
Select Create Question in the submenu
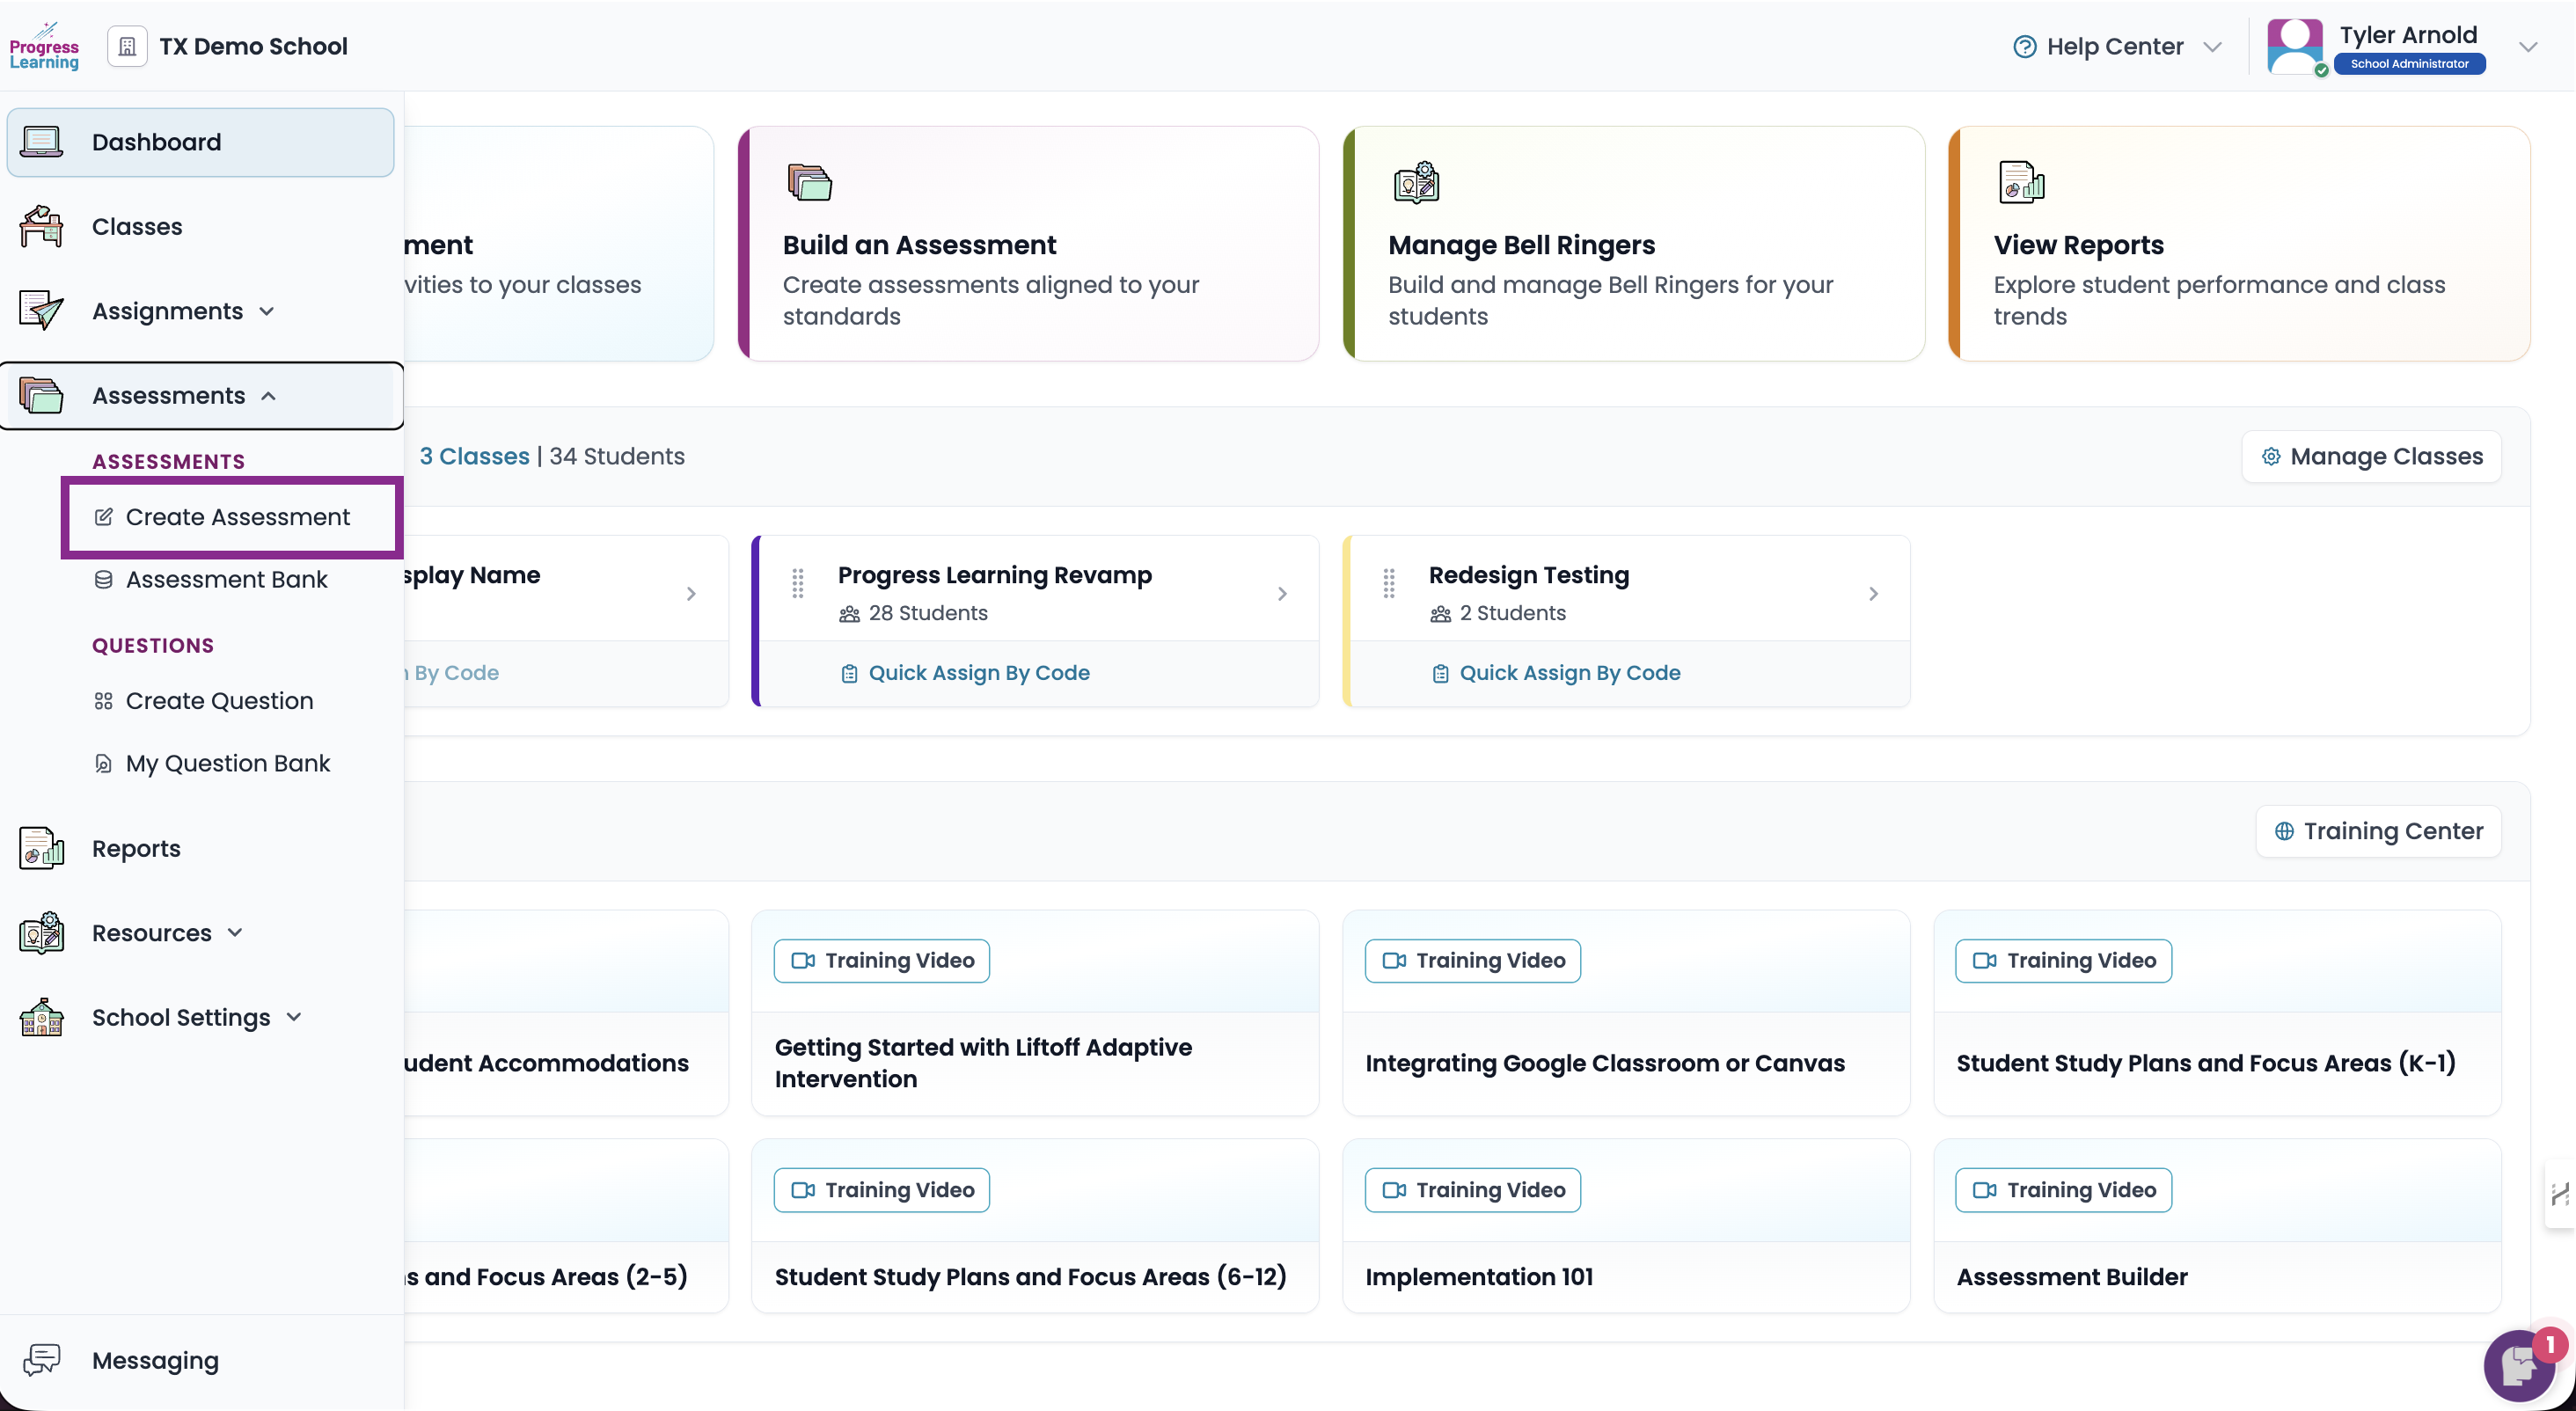(x=219, y=701)
